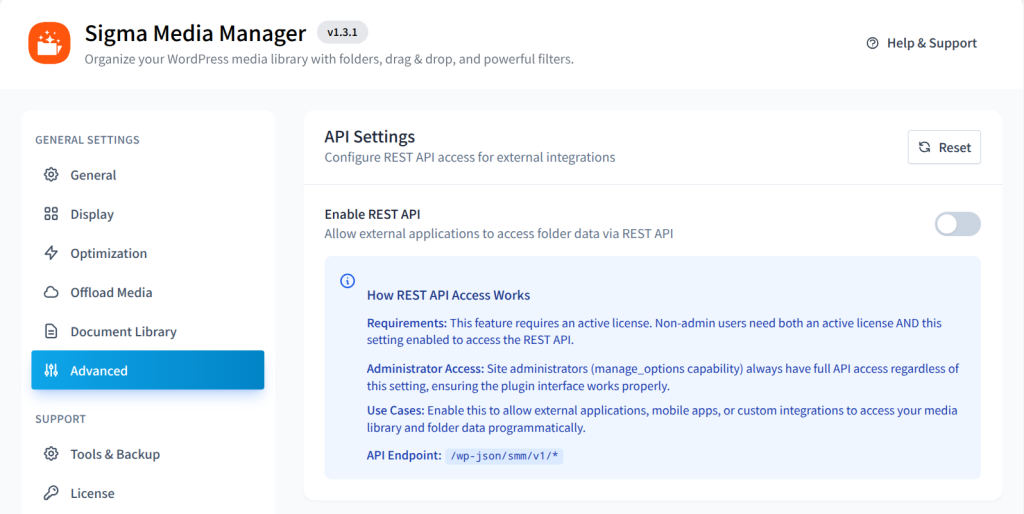Viewport: 1024px width, 514px height.
Task: Click the Organize your WordPress media tagline
Action: pos(329,59)
